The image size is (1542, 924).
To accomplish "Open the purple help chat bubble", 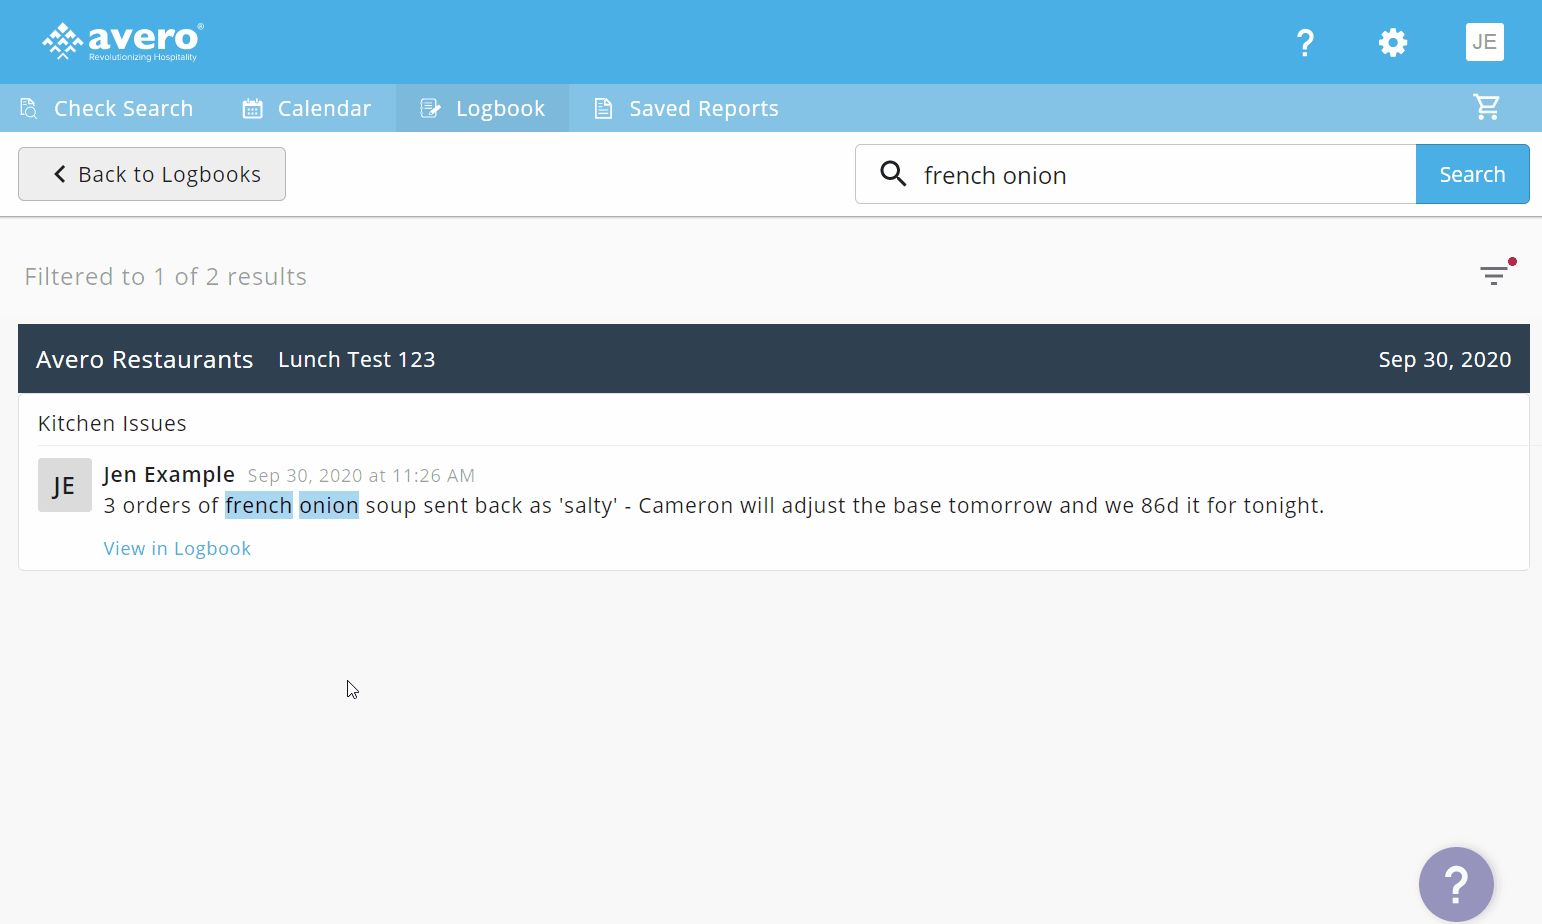I will pyautogui.click(x=1455, y=884).
